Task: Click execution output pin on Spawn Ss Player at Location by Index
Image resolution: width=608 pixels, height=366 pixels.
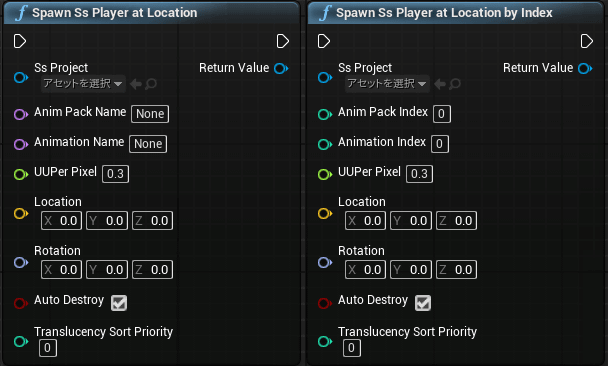Action: 587,41
